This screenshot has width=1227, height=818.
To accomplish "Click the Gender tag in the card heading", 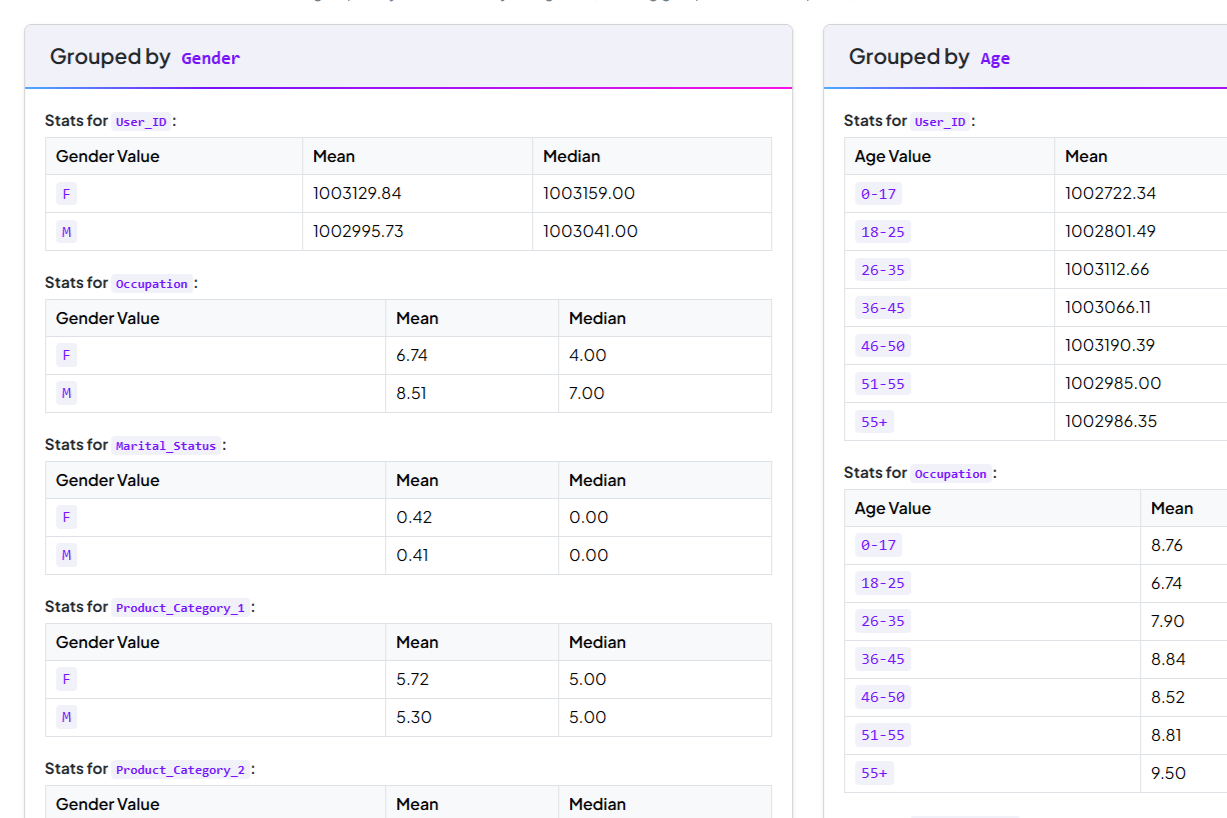I will (210, 58).
